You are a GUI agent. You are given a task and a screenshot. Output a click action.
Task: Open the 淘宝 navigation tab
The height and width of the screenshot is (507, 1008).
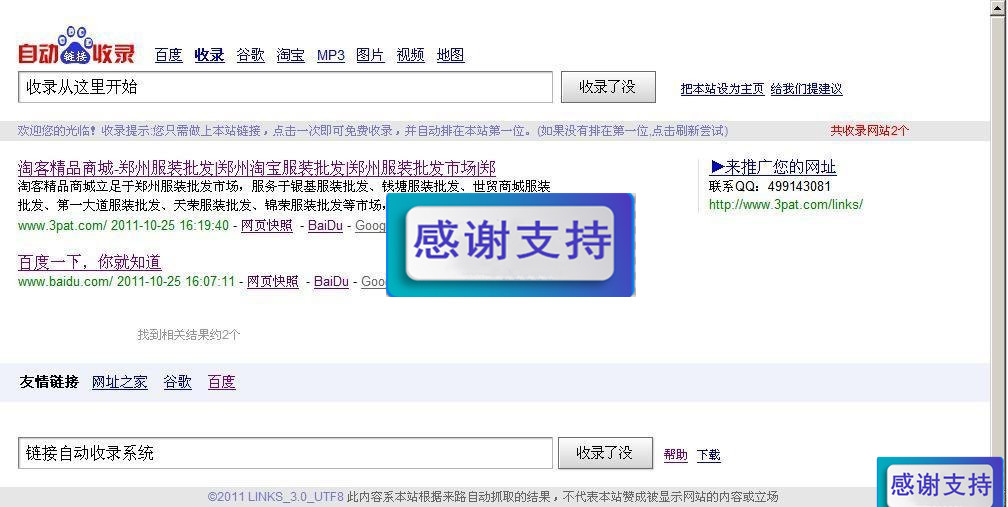click(x=291, y=55)
